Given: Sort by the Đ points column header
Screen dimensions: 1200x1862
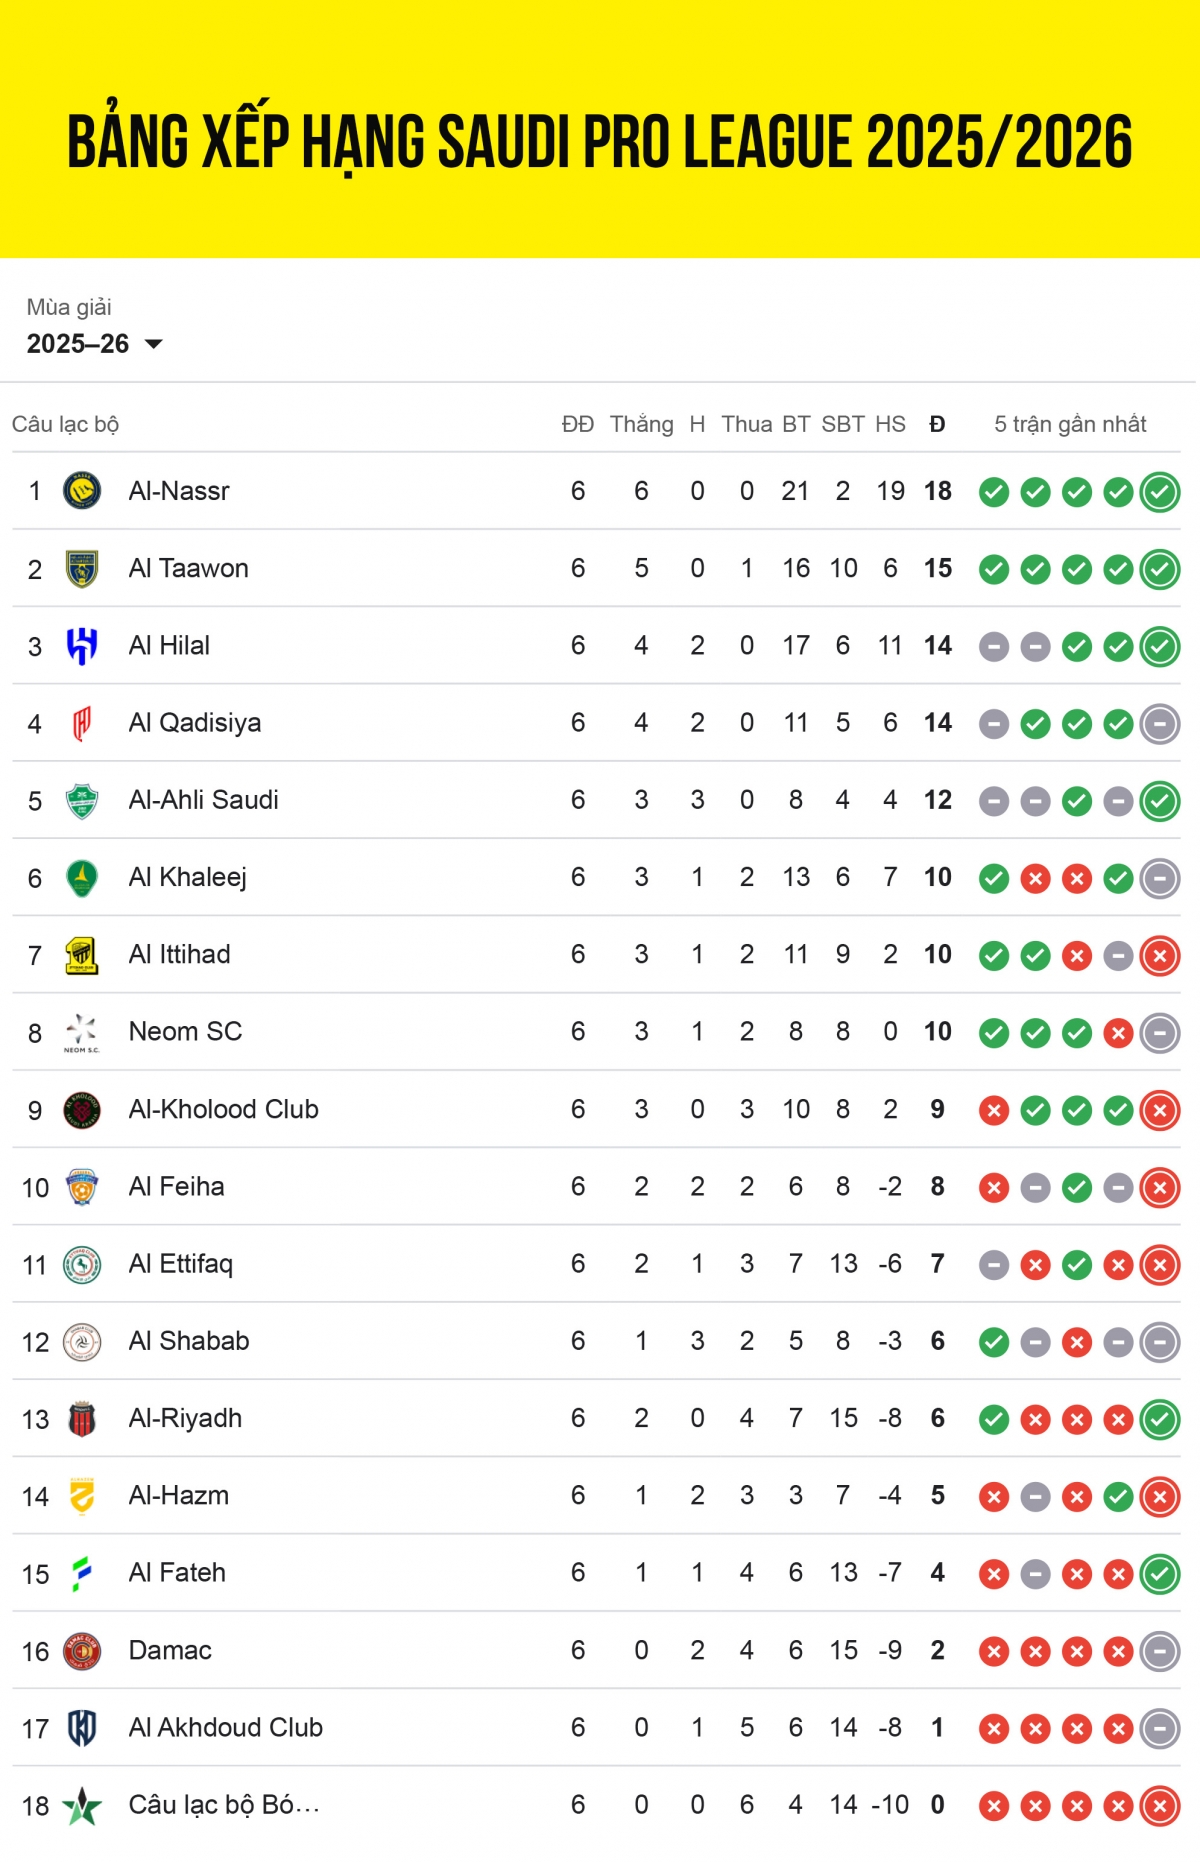Looking at the screenshot, I should 937,424.
